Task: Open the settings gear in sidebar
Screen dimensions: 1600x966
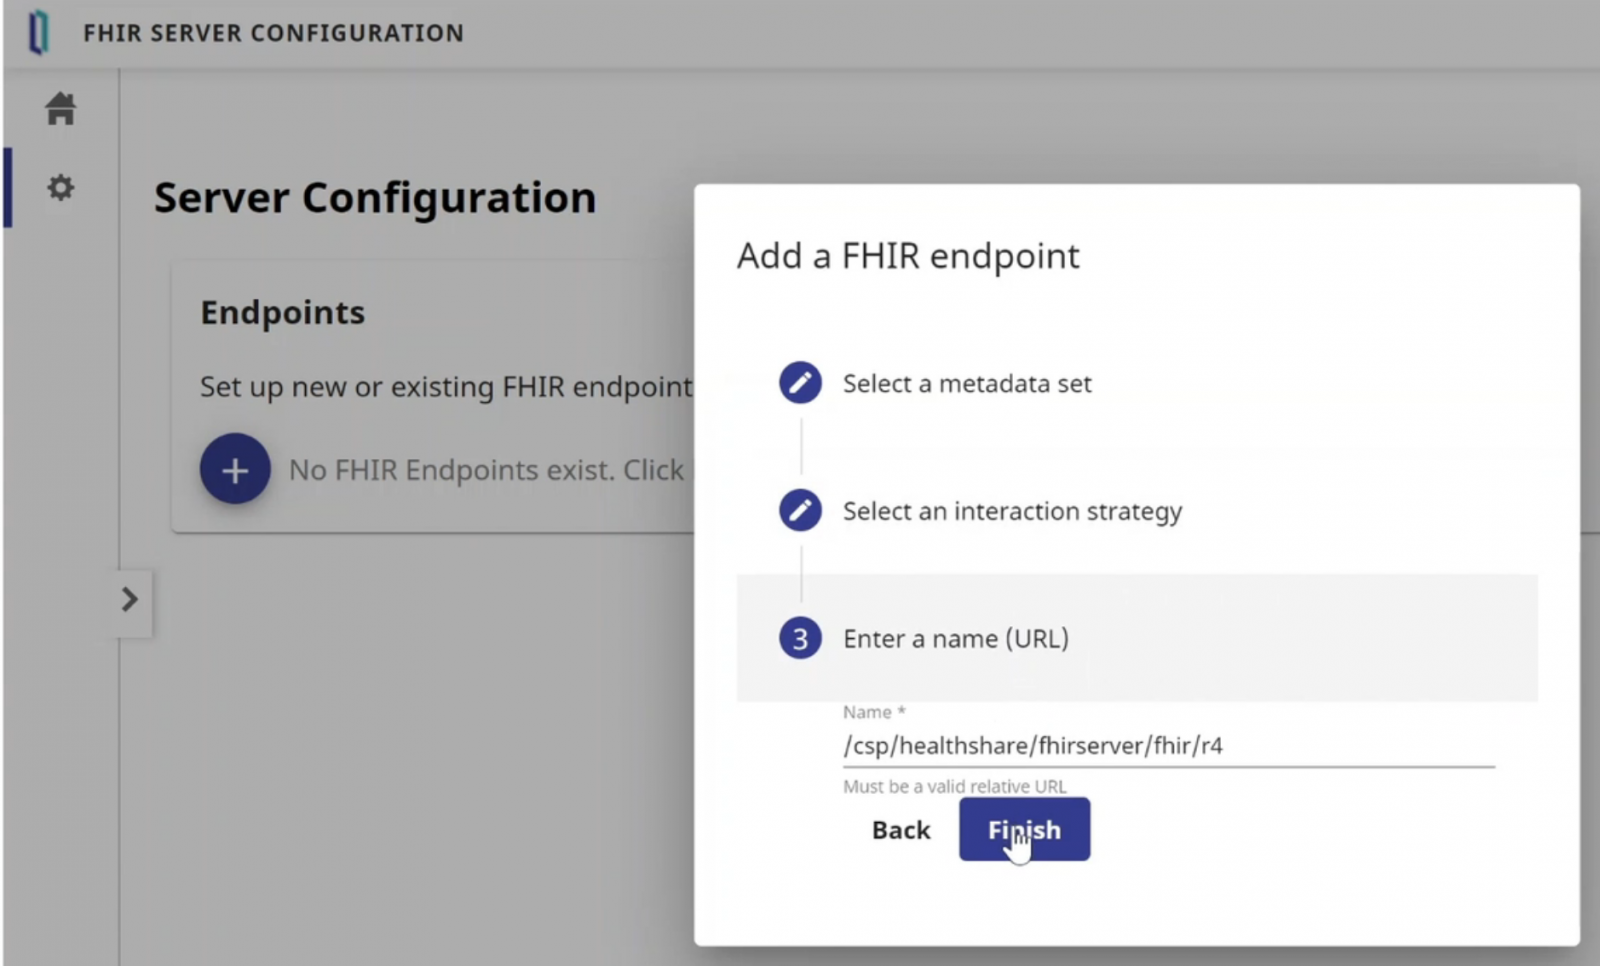Action: pyautogui.click(x=61, y=187)
